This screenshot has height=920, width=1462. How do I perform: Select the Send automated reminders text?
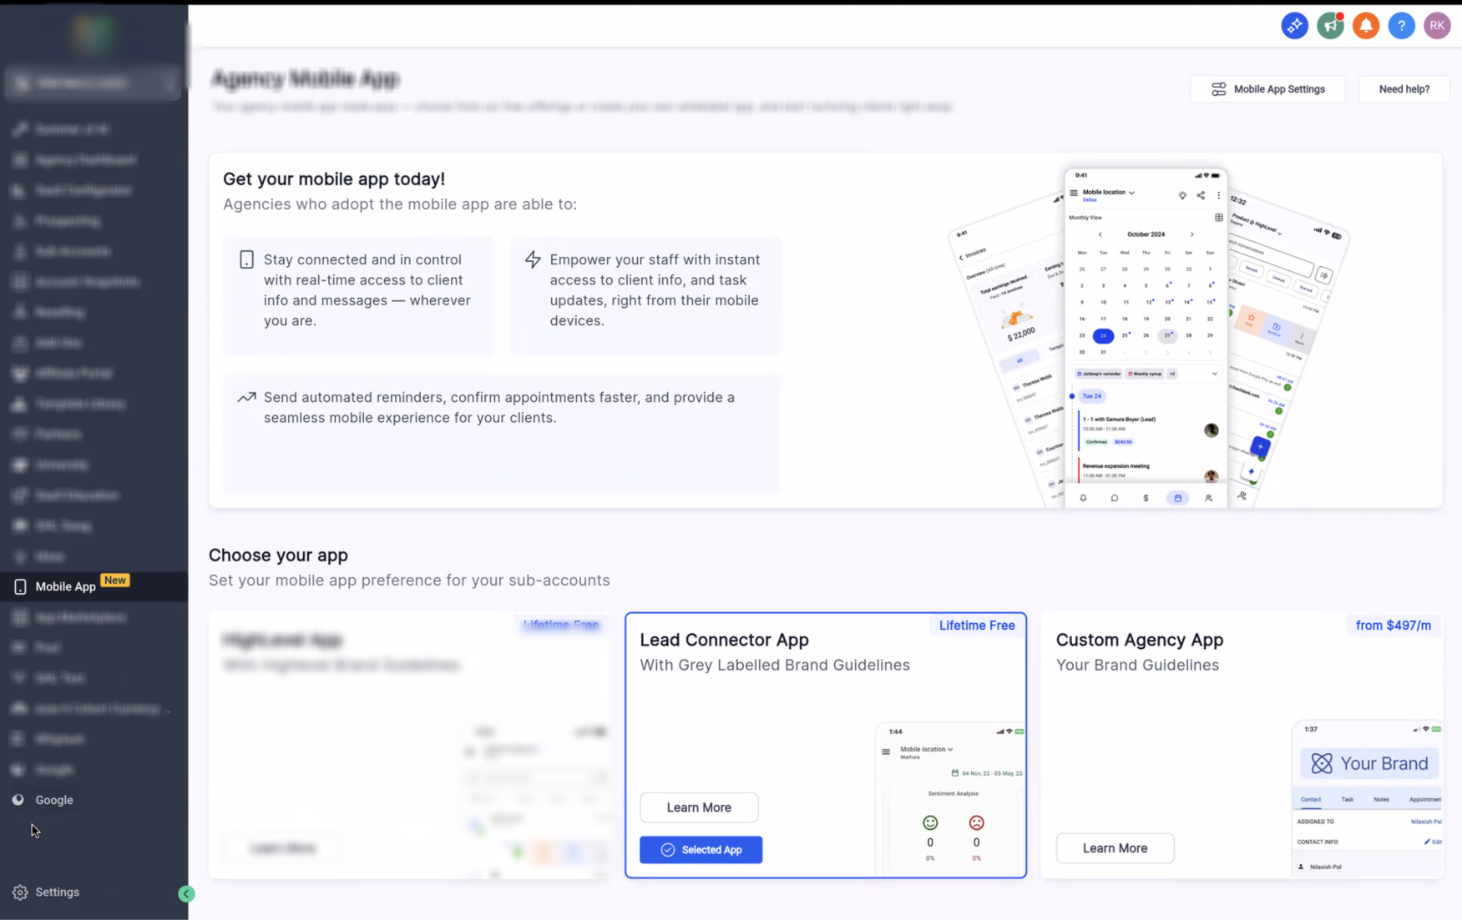[499, 407]
